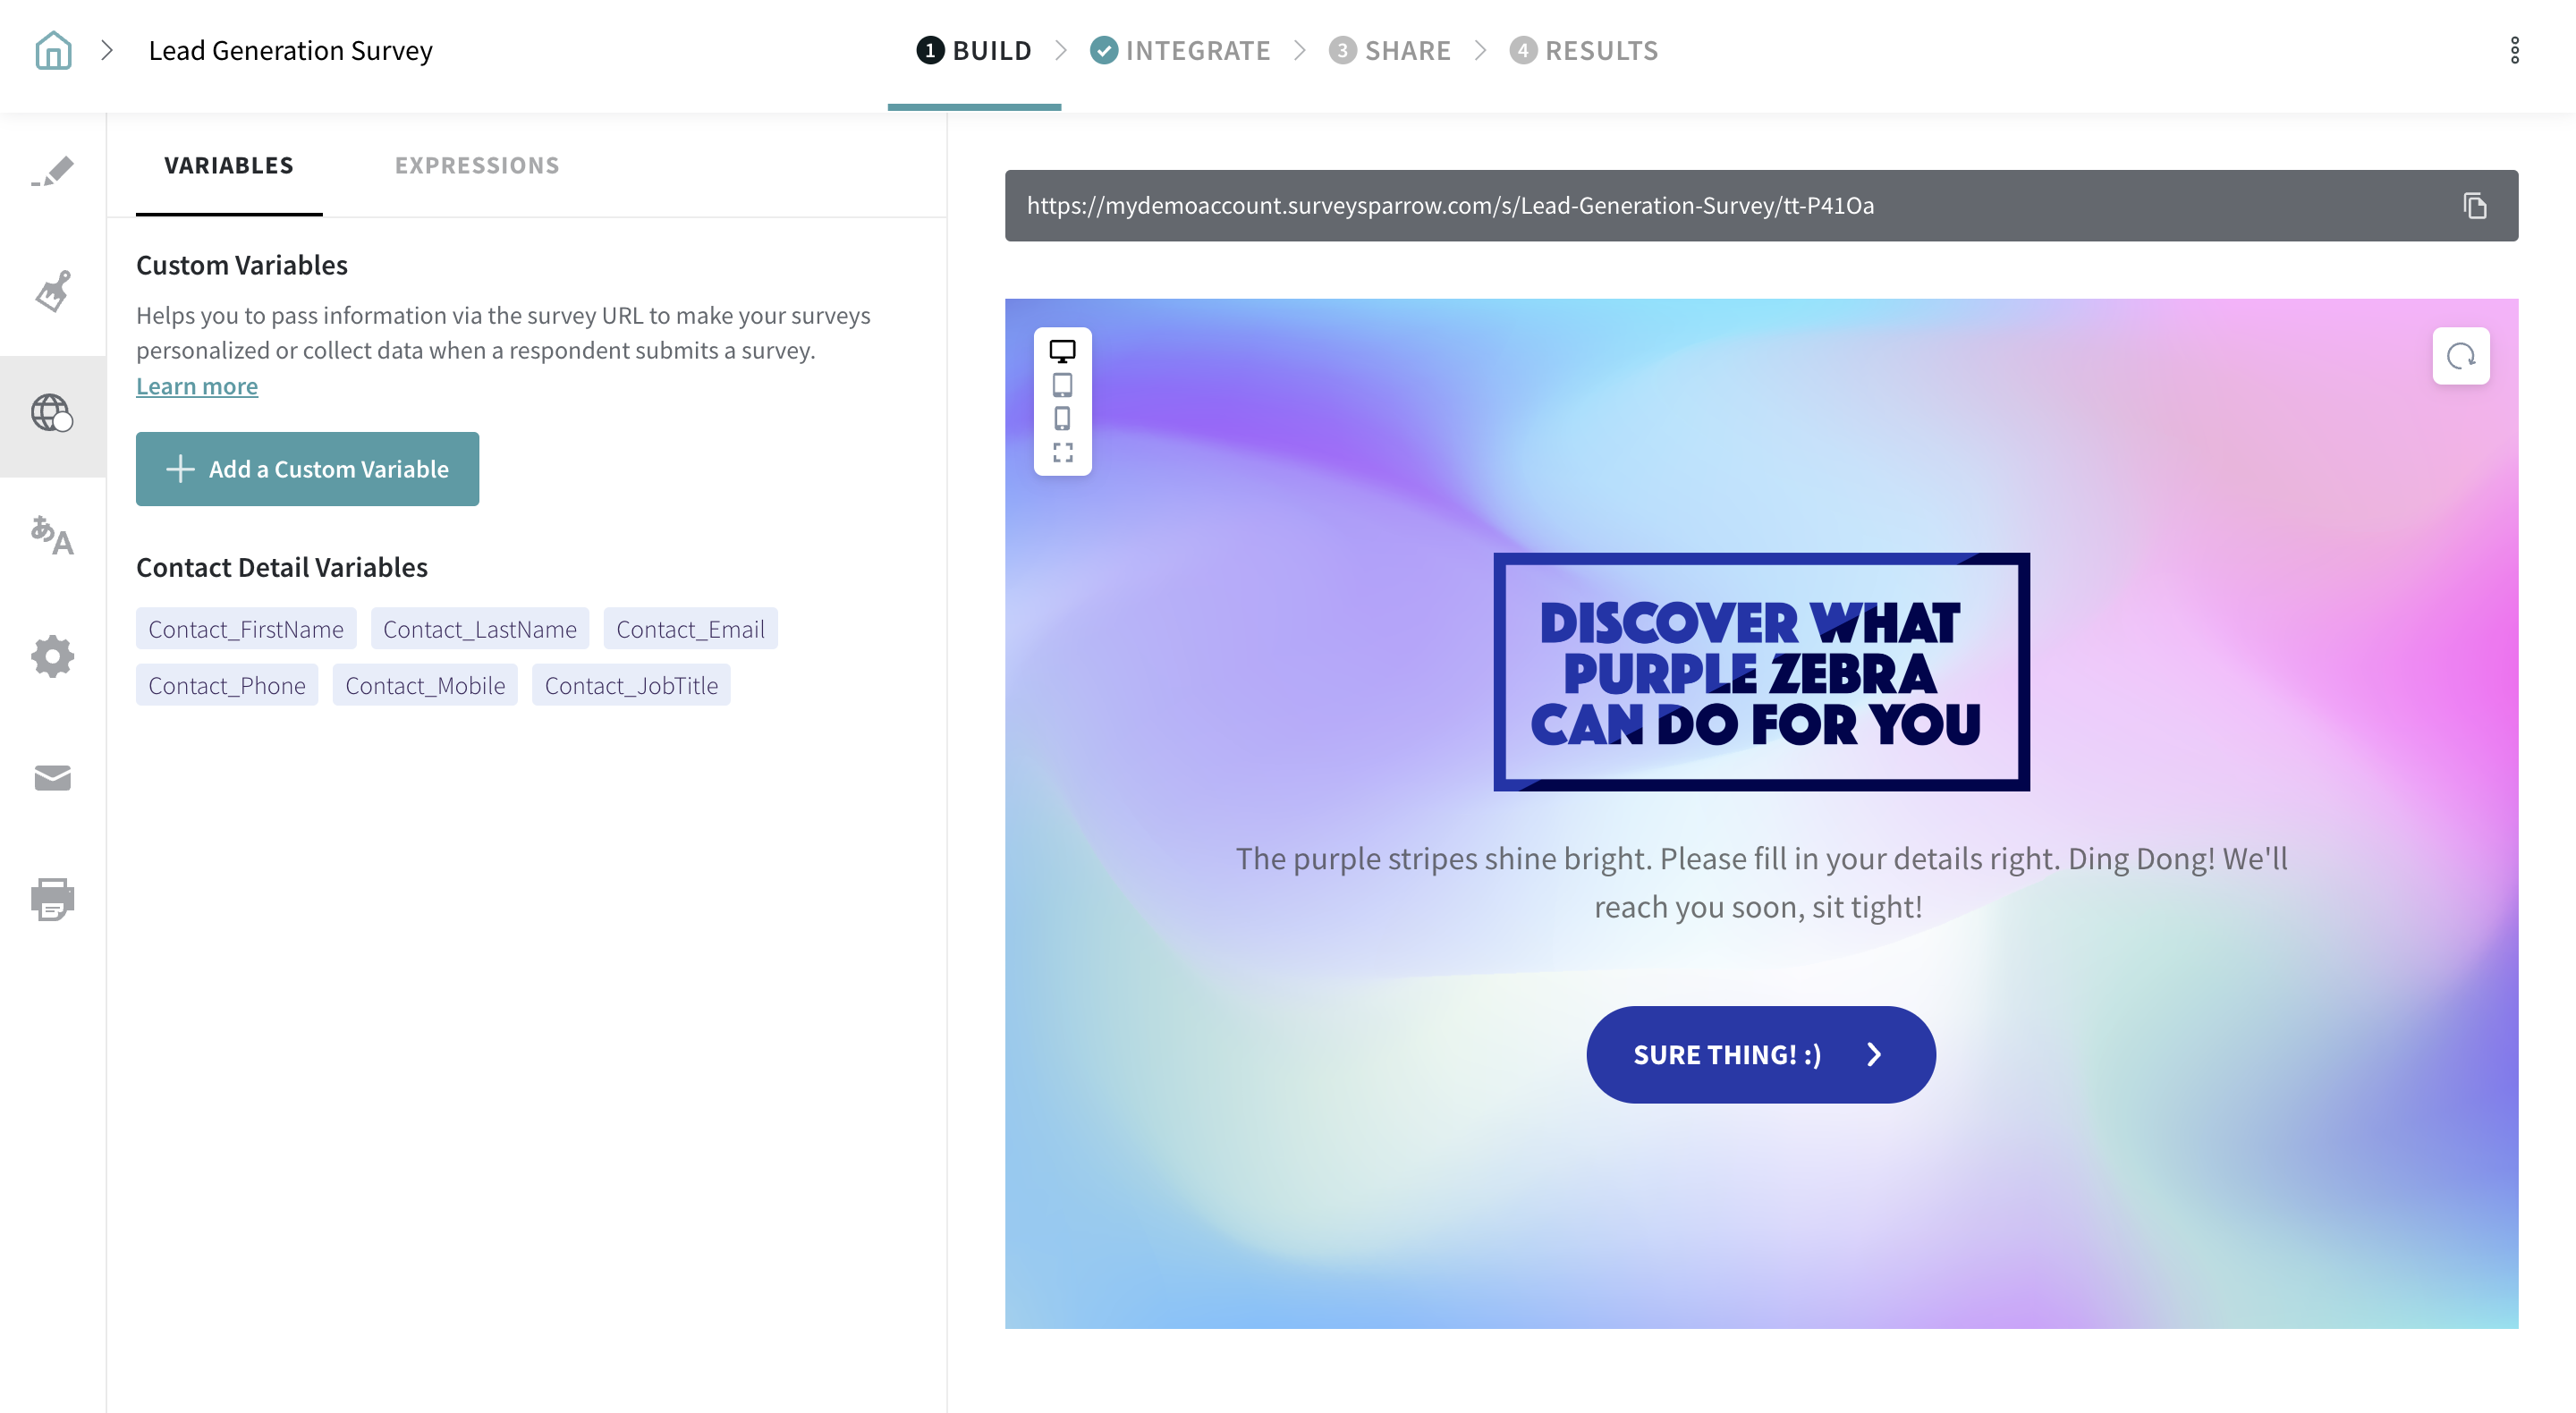Open the settings gear sidebar icon
Viewport: 2576px width, 1413px height.
(x=52, y=657)
